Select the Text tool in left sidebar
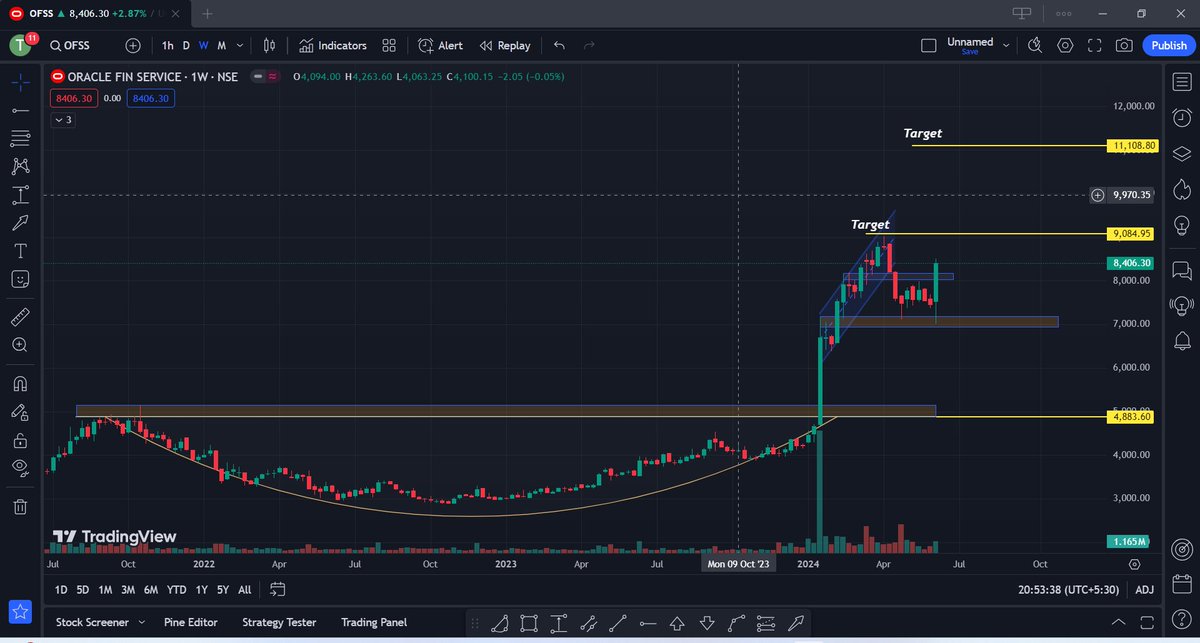This screenshot has height=643, width=1200. (x=20, y=250)
